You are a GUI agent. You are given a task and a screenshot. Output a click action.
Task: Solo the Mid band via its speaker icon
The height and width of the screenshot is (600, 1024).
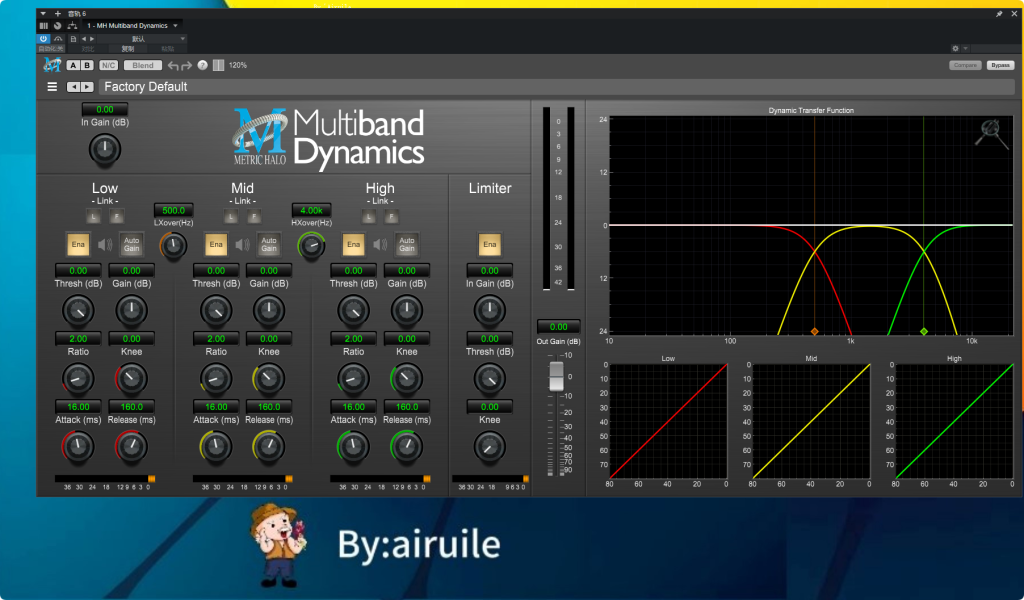tap(242, 245)
